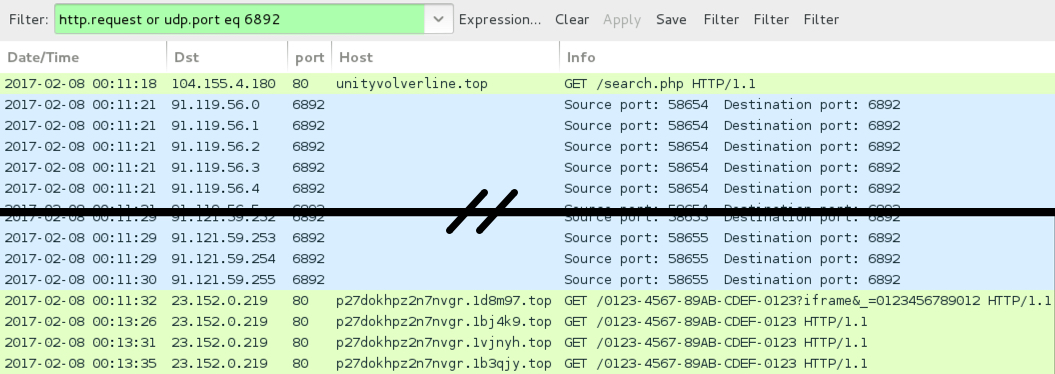This screenshot has height=374, width=1055.
Task: Click timestamp 2017-02-08 00:11:32
Action: coord(81,301)
